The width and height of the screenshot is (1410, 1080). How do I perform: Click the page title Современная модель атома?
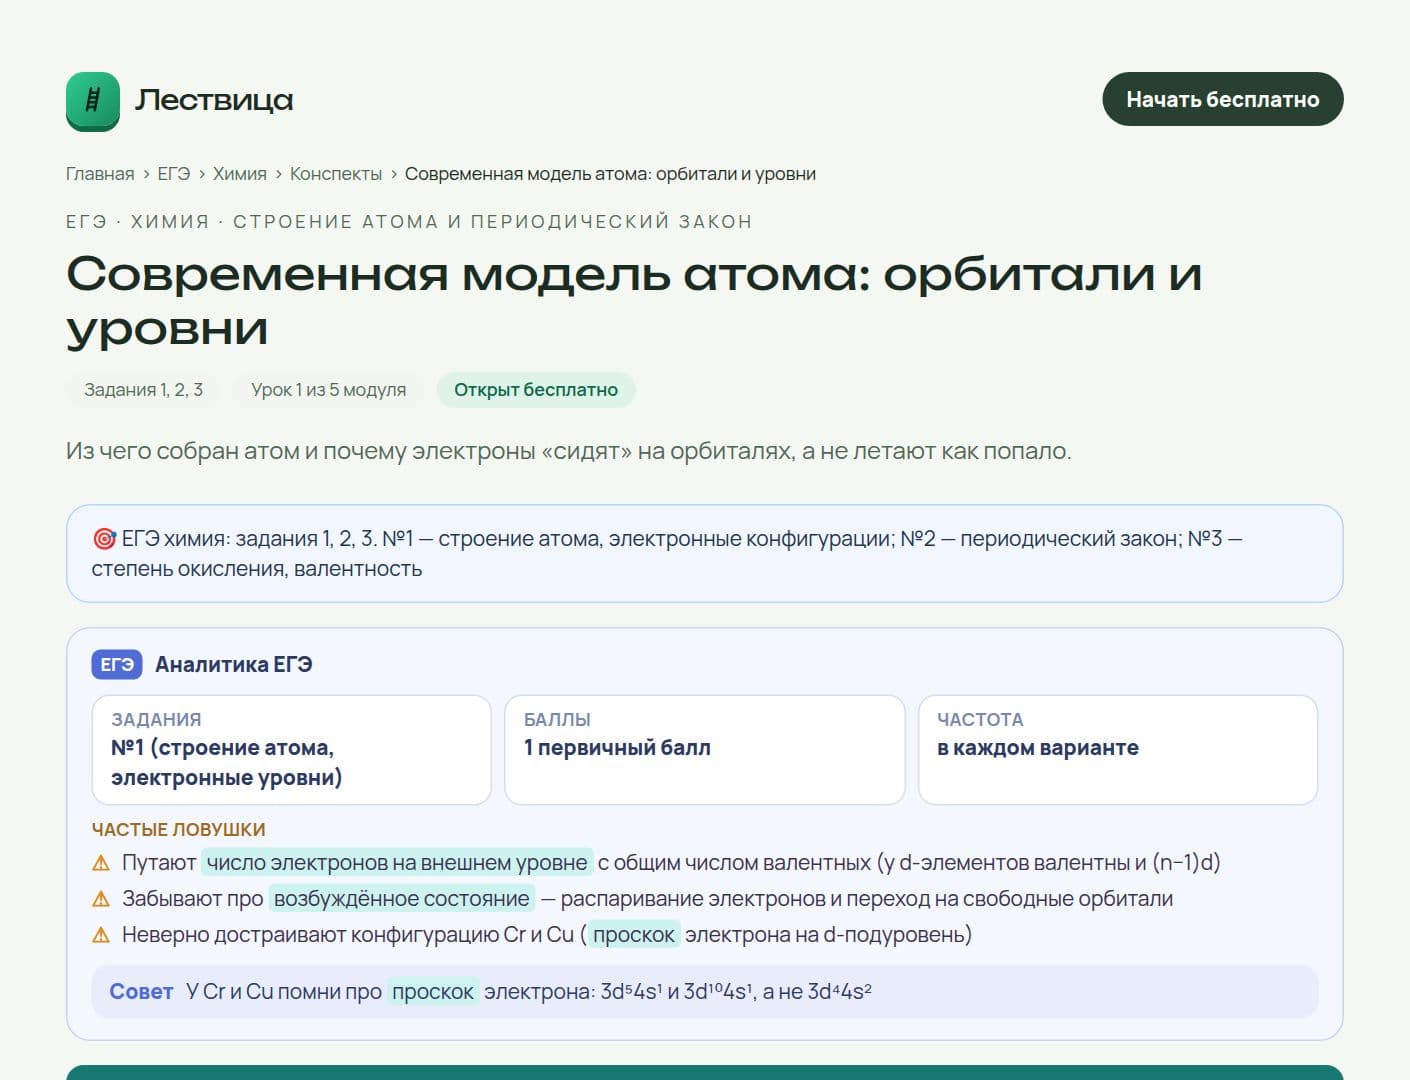[x=634, y=301]
